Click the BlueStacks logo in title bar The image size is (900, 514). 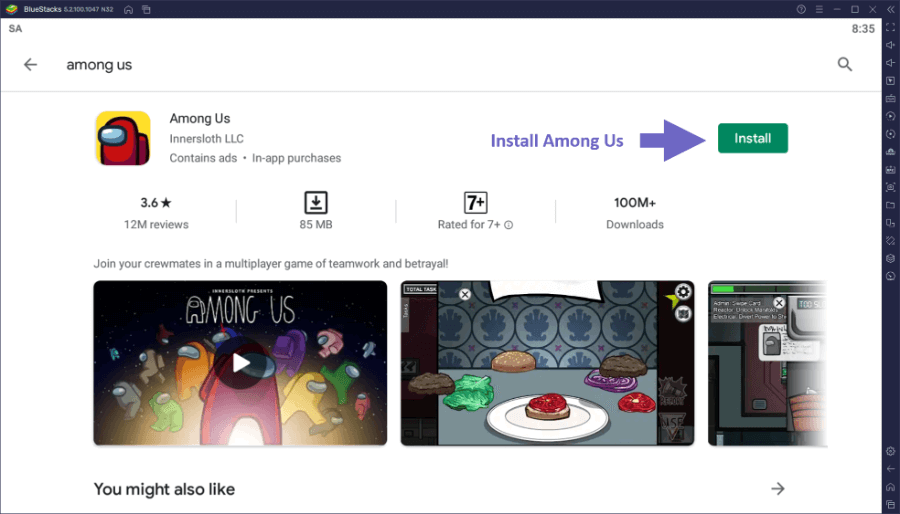(11, 9)
